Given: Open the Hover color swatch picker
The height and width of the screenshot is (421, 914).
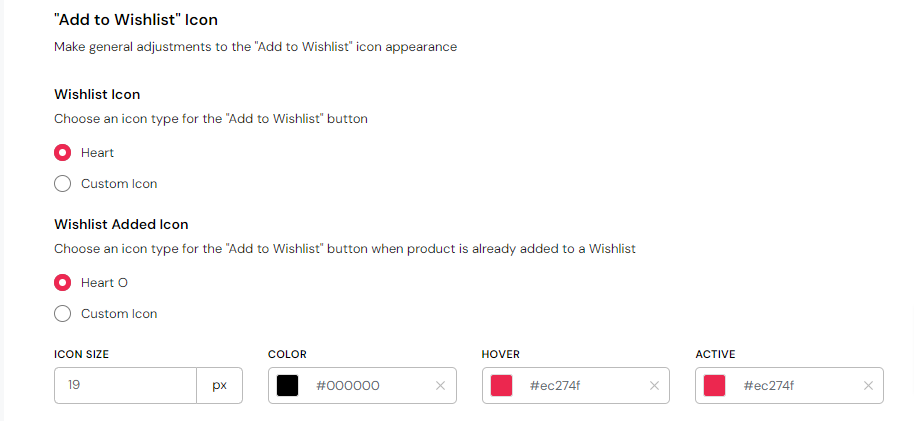Looking at the screenshot, I should point(502,385).
